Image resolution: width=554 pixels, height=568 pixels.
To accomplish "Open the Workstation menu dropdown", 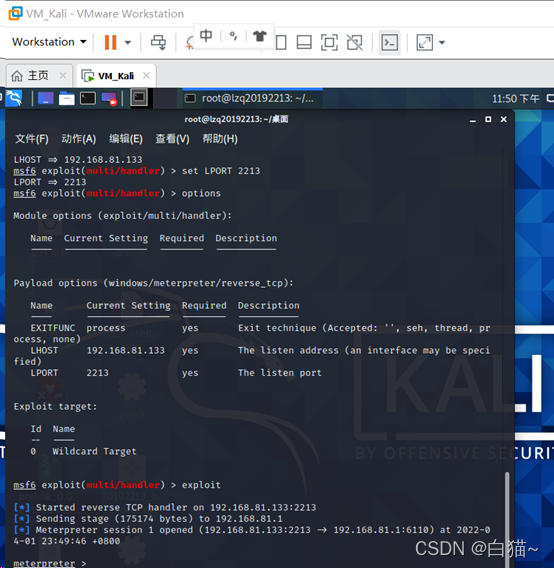I will click(x=49, y=42).
